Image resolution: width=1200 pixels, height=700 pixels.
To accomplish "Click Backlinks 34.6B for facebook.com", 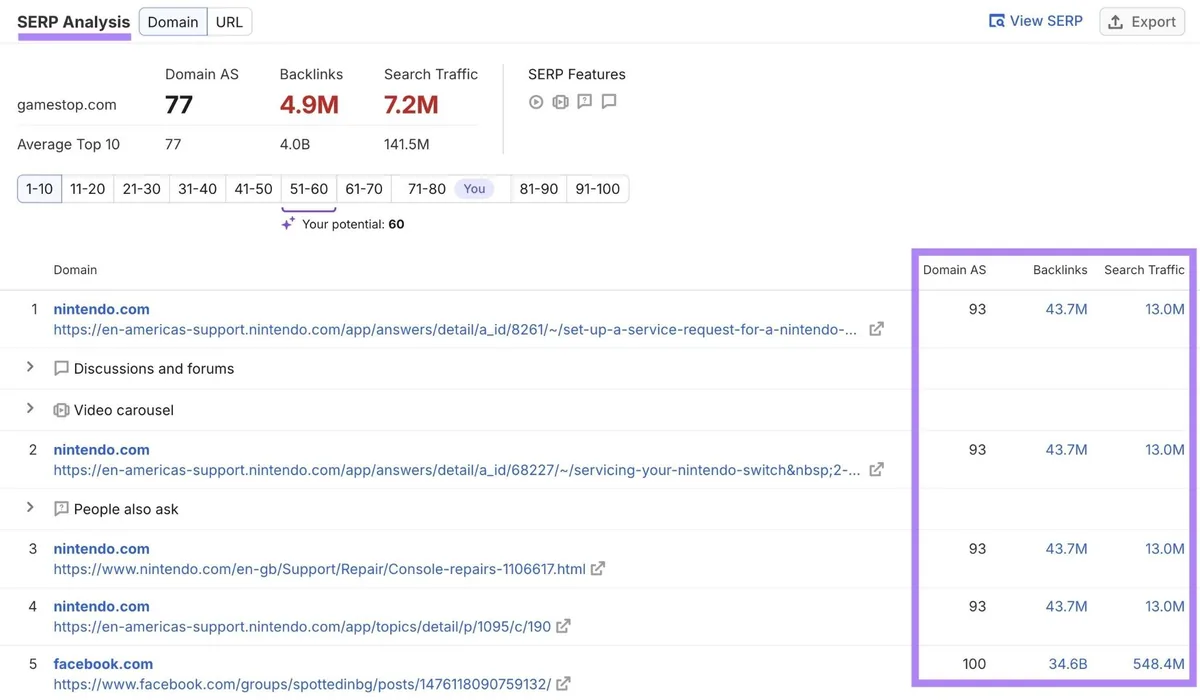I will coord(1068,664).
